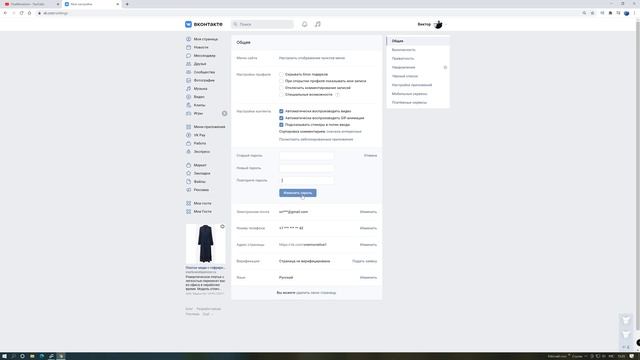Viewport: 640px width, 360px height.
Task: Select Чёрный список in settings side menu
Action: (x=418, y=76)
